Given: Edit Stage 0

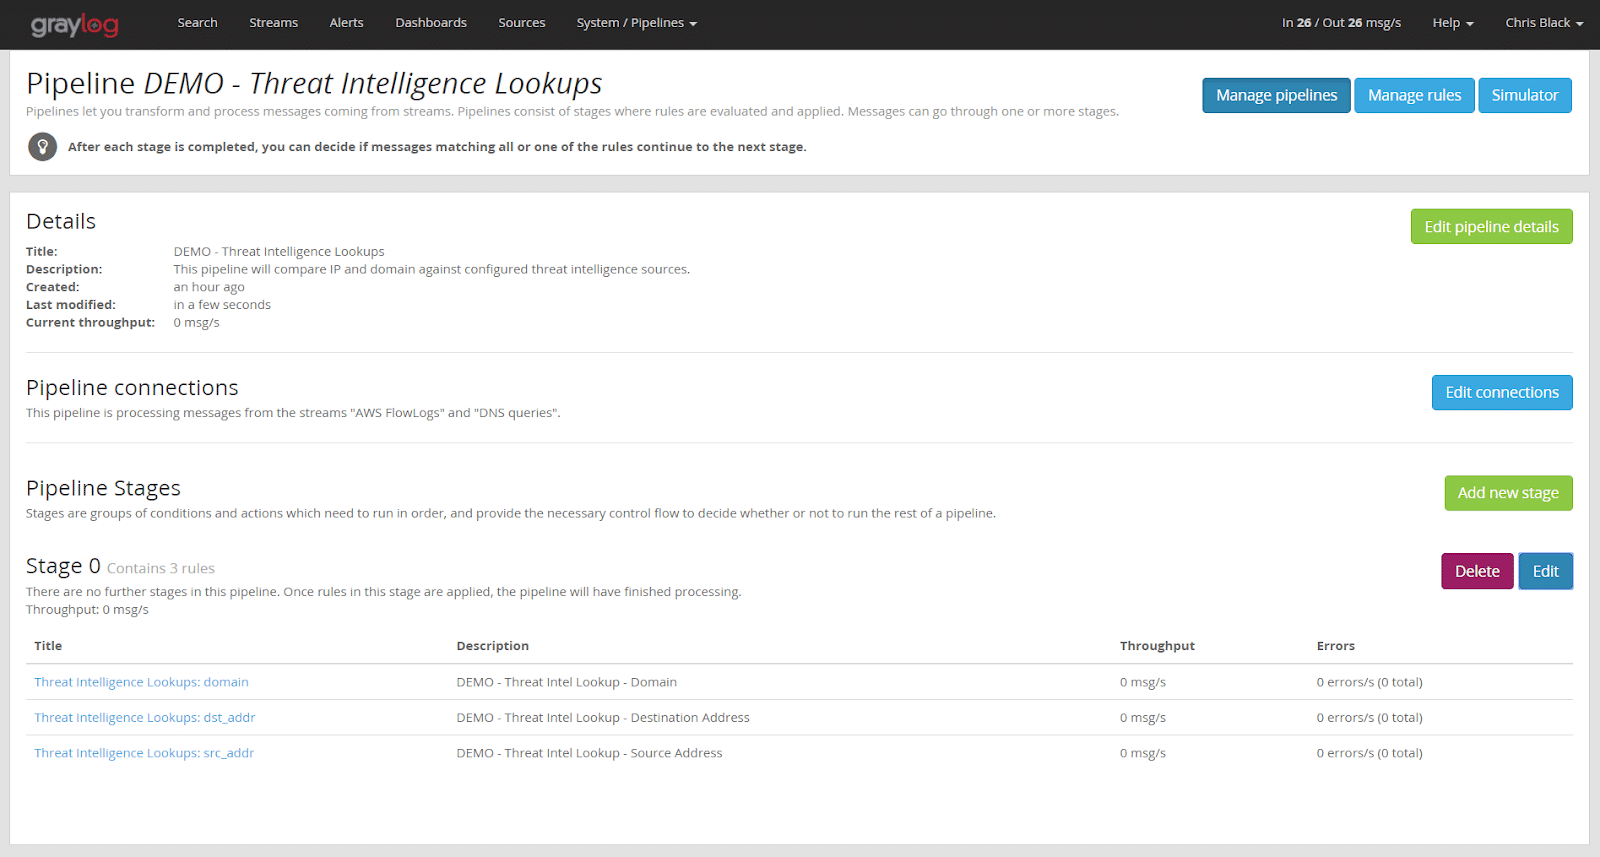Looking at the screenshot, I should click(x=1545, y=572).
